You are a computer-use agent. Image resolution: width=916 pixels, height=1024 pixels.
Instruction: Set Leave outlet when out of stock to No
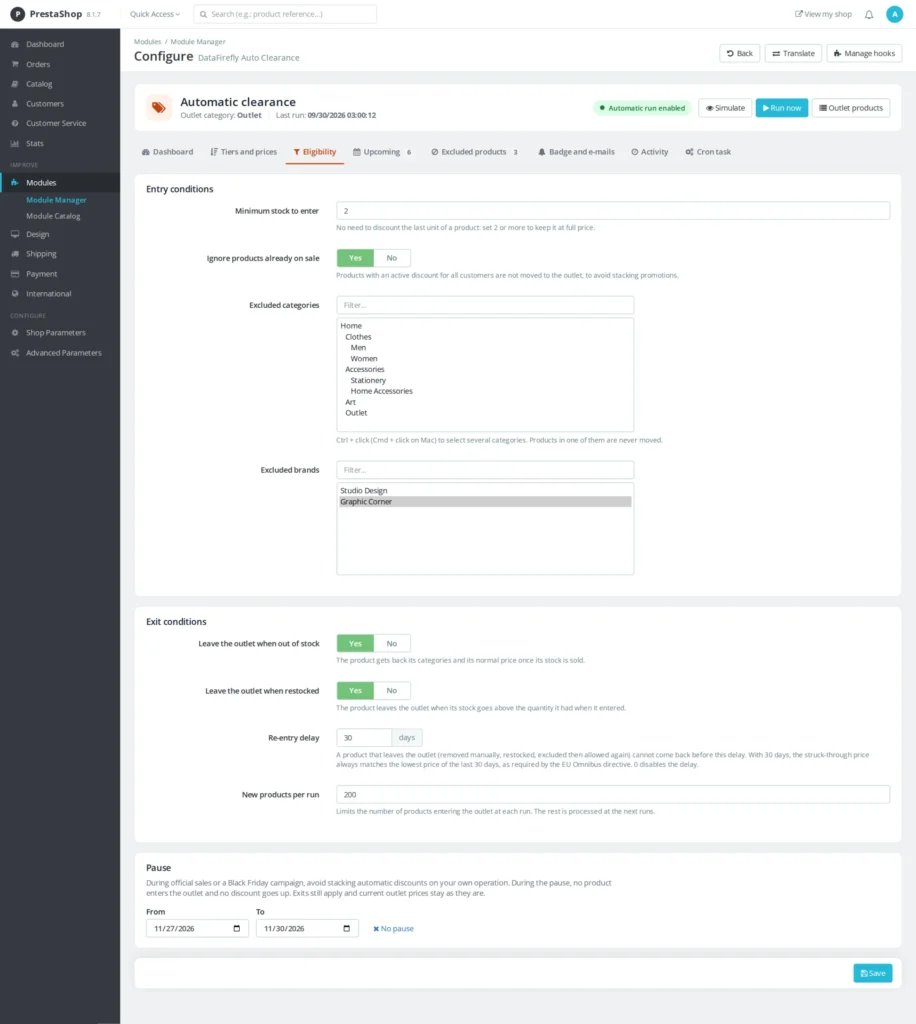(392, 643)
